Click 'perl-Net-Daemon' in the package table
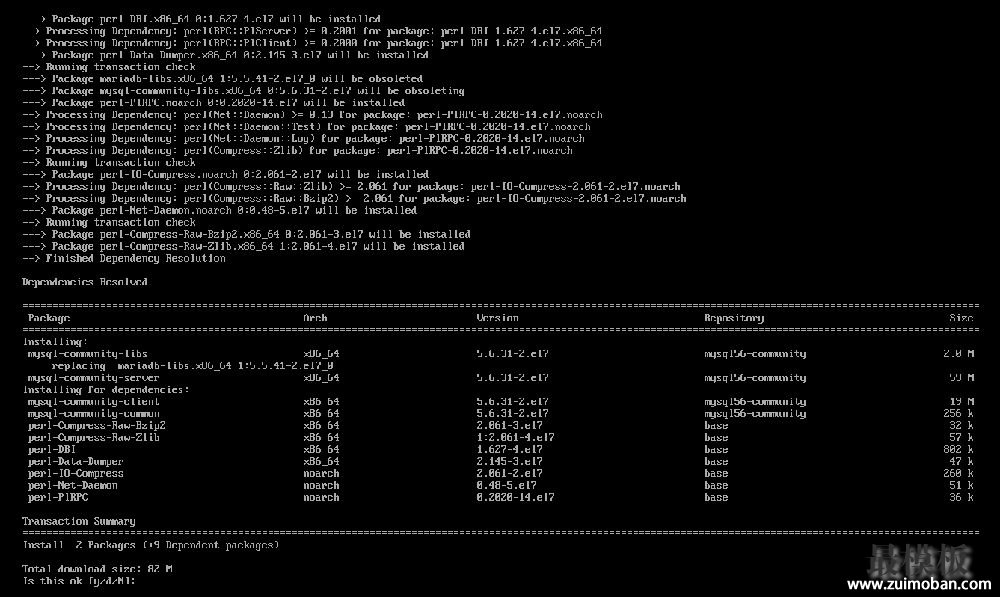 [73, 485]
